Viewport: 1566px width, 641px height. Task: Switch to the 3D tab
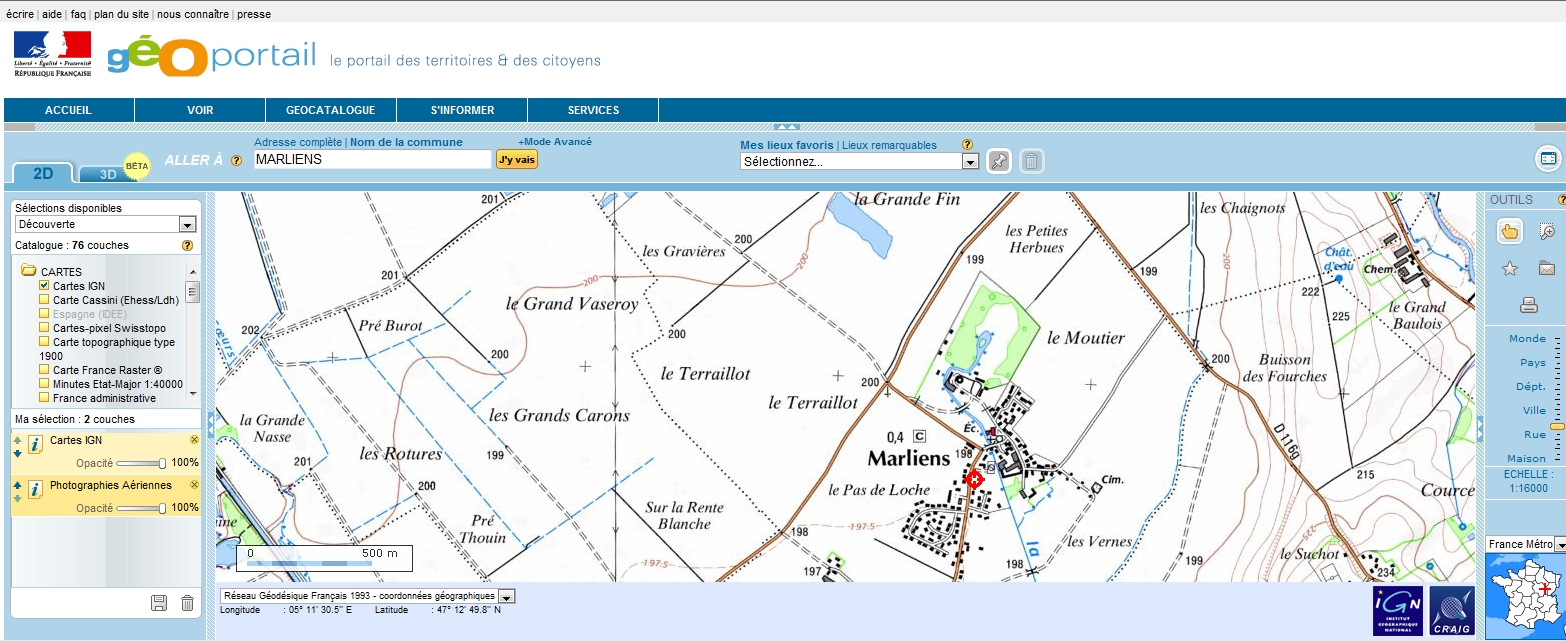pos(108,174)
